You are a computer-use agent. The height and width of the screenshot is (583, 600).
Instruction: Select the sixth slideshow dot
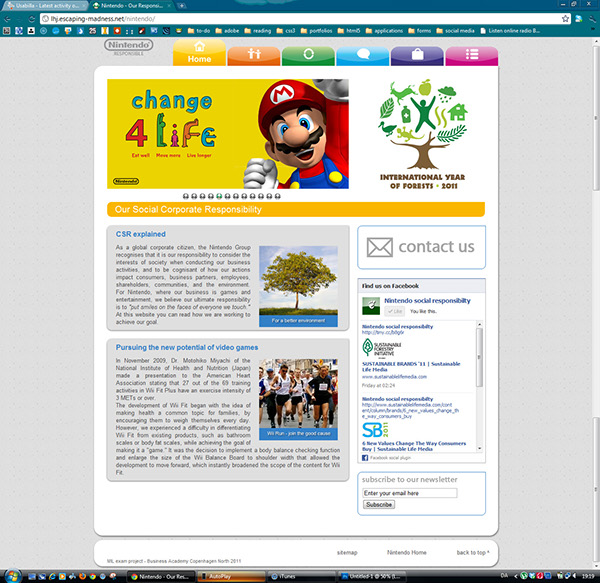pos(227,196)
